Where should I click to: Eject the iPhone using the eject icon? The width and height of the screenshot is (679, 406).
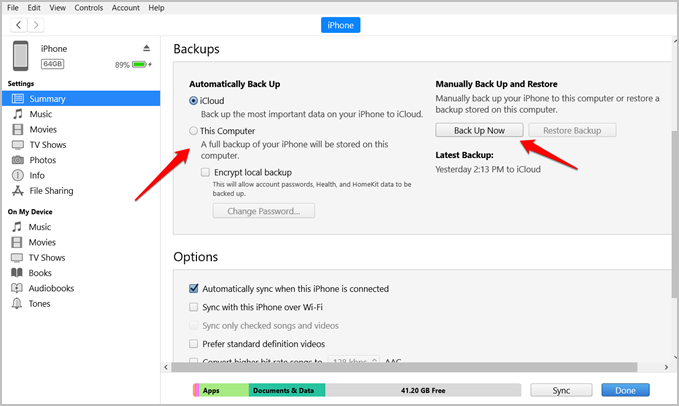point(146,48)
